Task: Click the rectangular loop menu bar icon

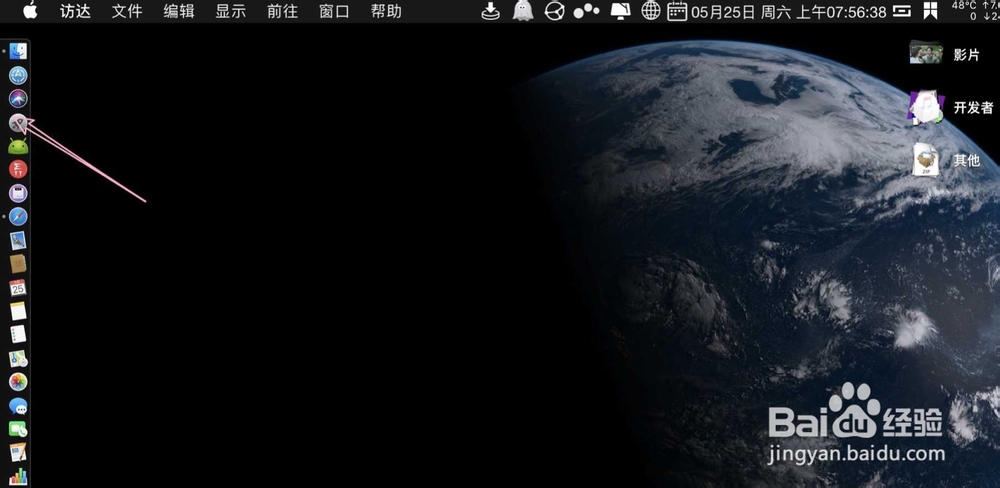Action: coord(901,11)
